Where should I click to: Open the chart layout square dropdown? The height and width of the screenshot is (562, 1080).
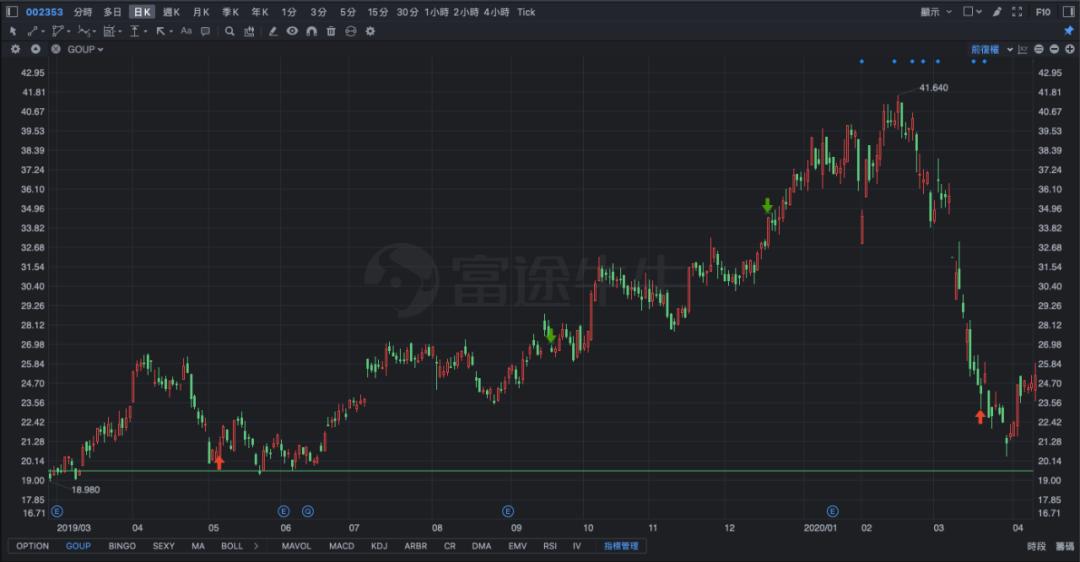pos(972,12)
